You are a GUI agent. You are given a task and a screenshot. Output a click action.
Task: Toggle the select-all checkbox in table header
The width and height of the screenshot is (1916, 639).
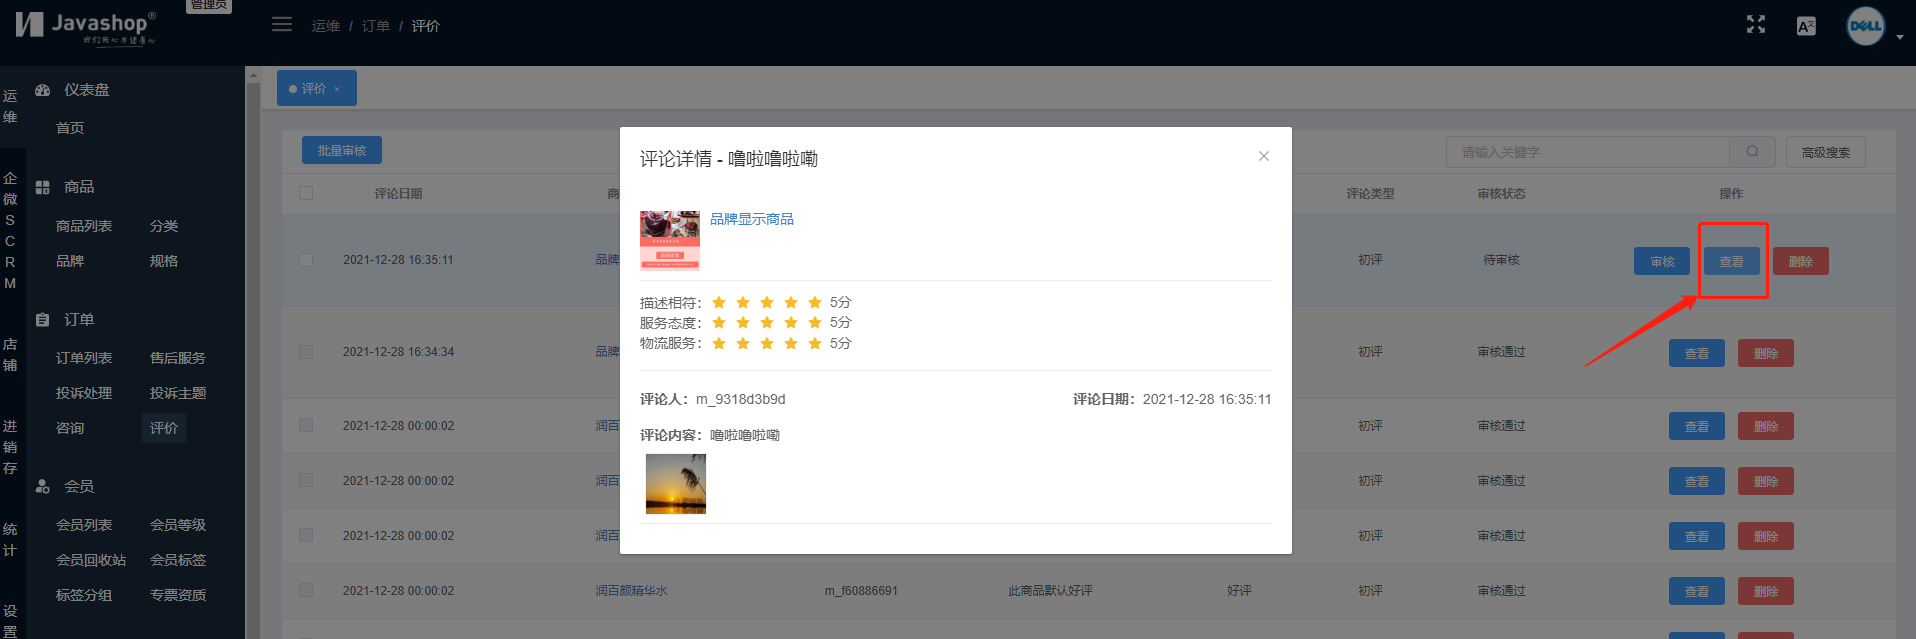click(x=306, y=193)
